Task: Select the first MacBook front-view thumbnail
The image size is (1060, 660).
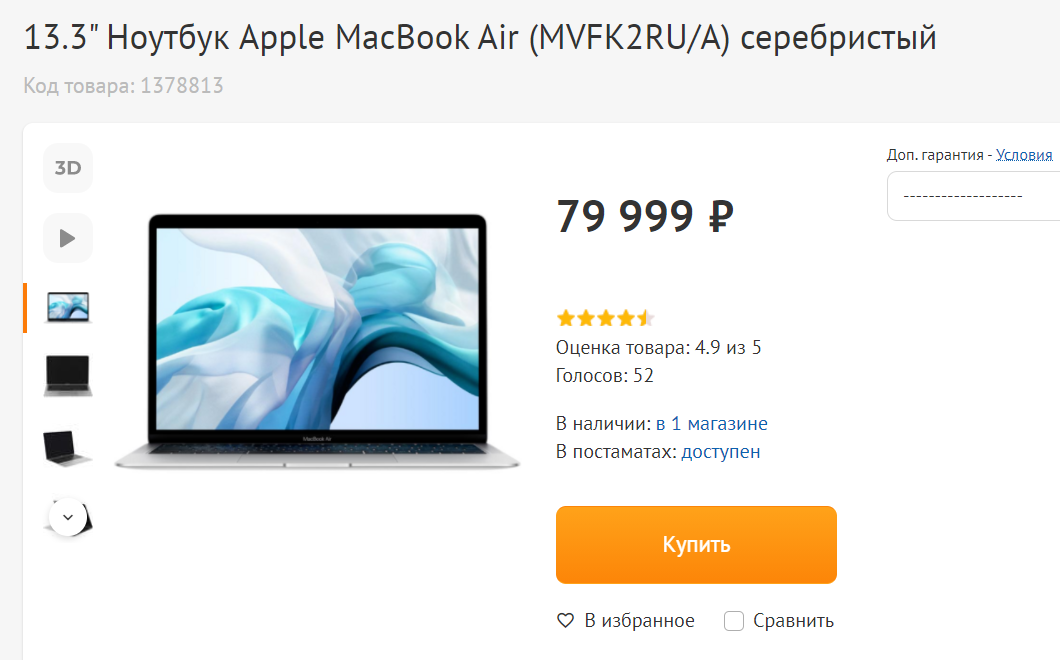Action: pyautogui.click(x=68, y=308)
